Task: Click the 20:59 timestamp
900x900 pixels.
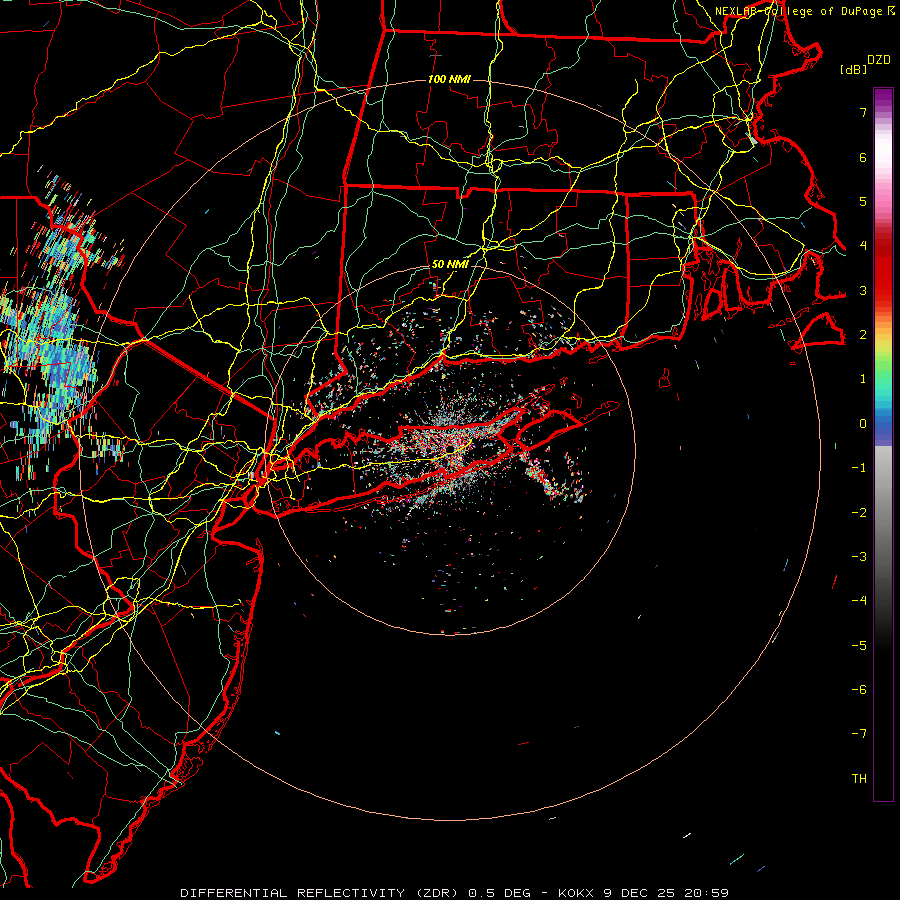Action: coord(709,893)
